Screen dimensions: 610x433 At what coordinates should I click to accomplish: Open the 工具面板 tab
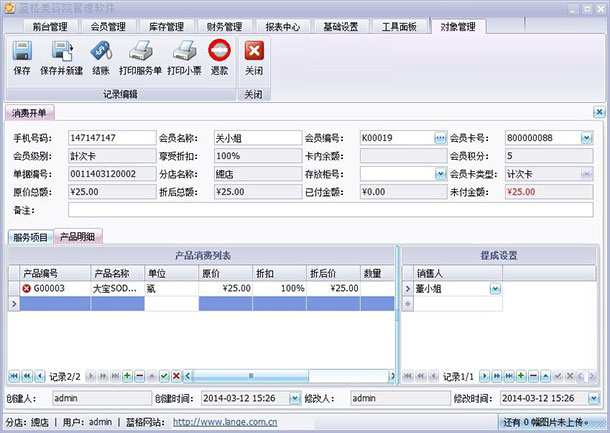coord(400,26)
